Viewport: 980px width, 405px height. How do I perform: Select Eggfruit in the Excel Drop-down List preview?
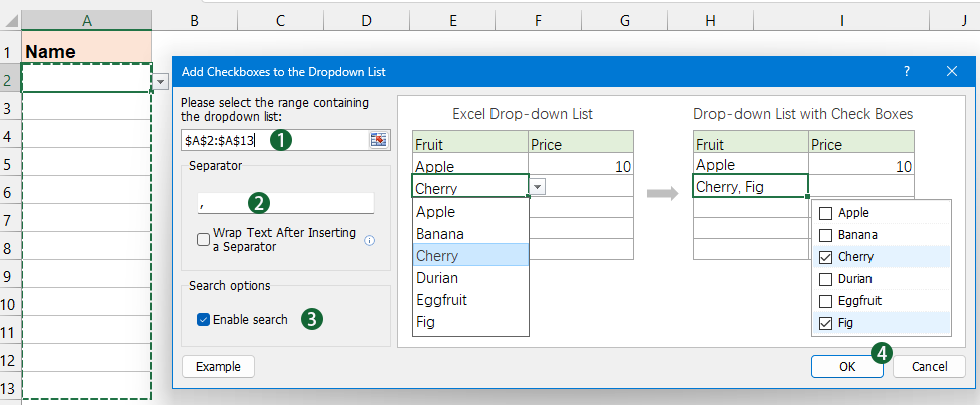coord(471,300)
